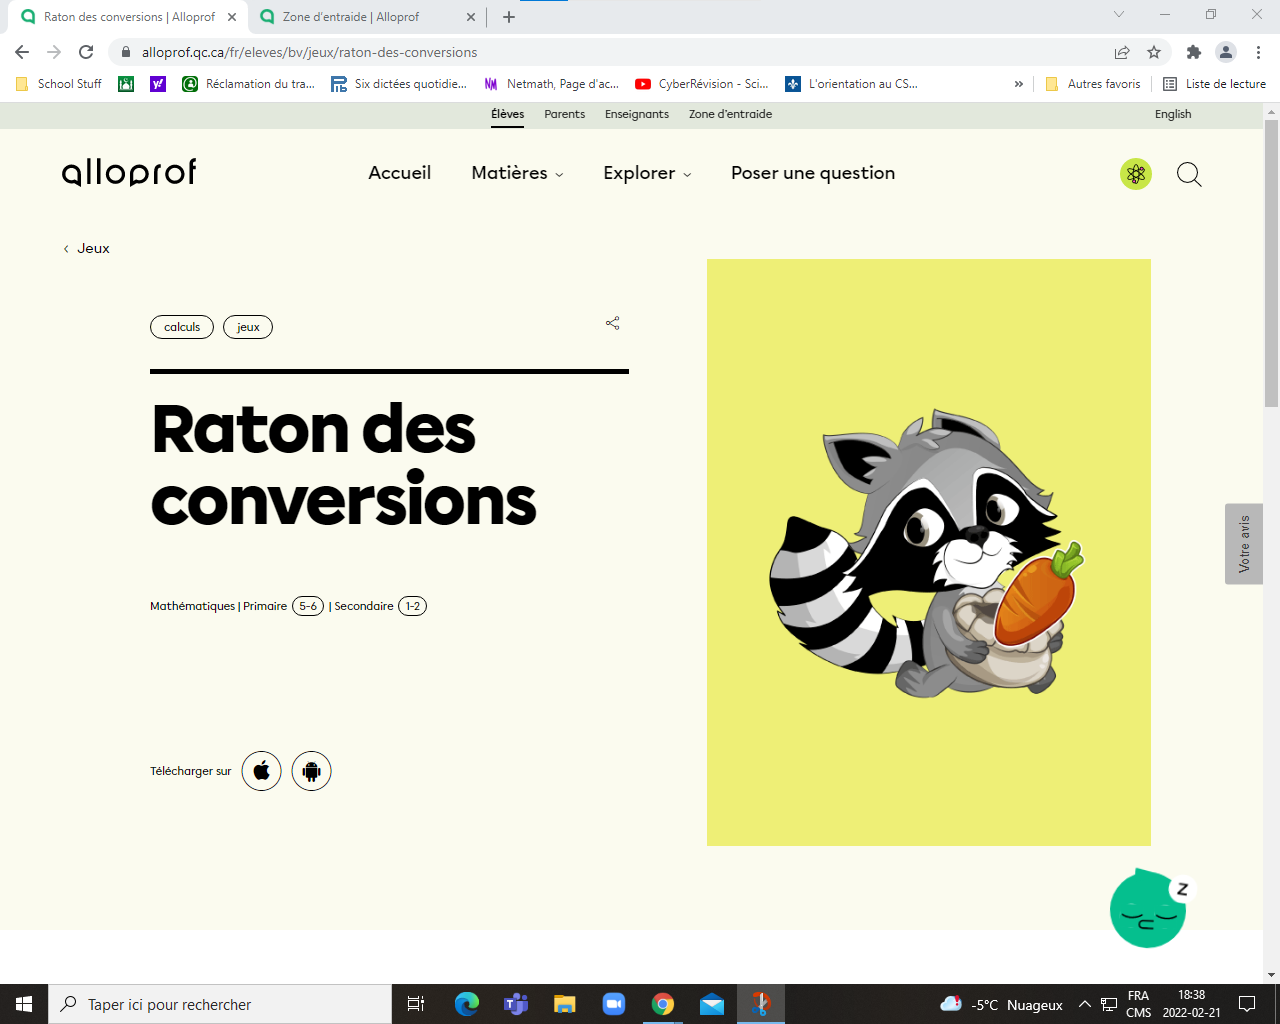
Task: Open the Votre avis feedback tab
Action: click(x=1244, y=544)
